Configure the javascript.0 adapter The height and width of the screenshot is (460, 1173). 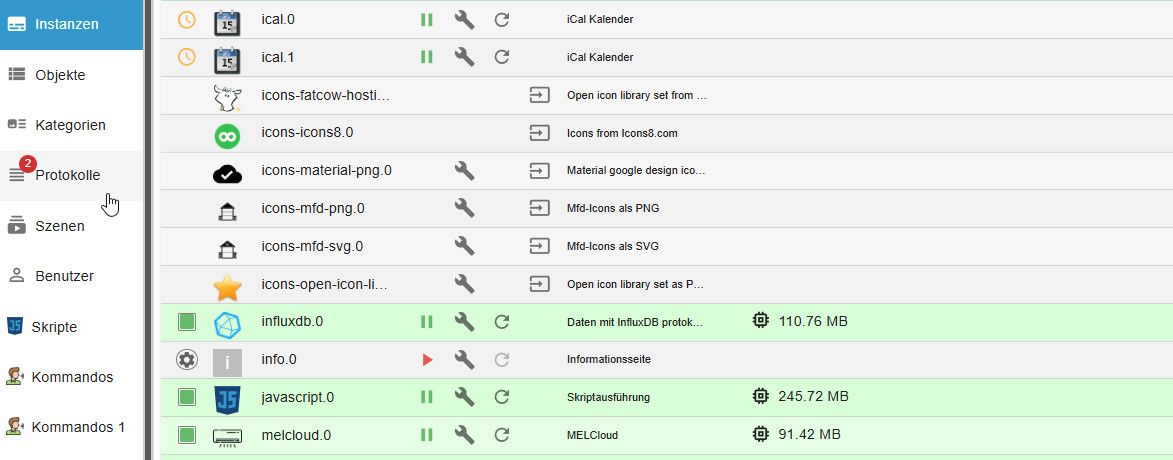464,397
